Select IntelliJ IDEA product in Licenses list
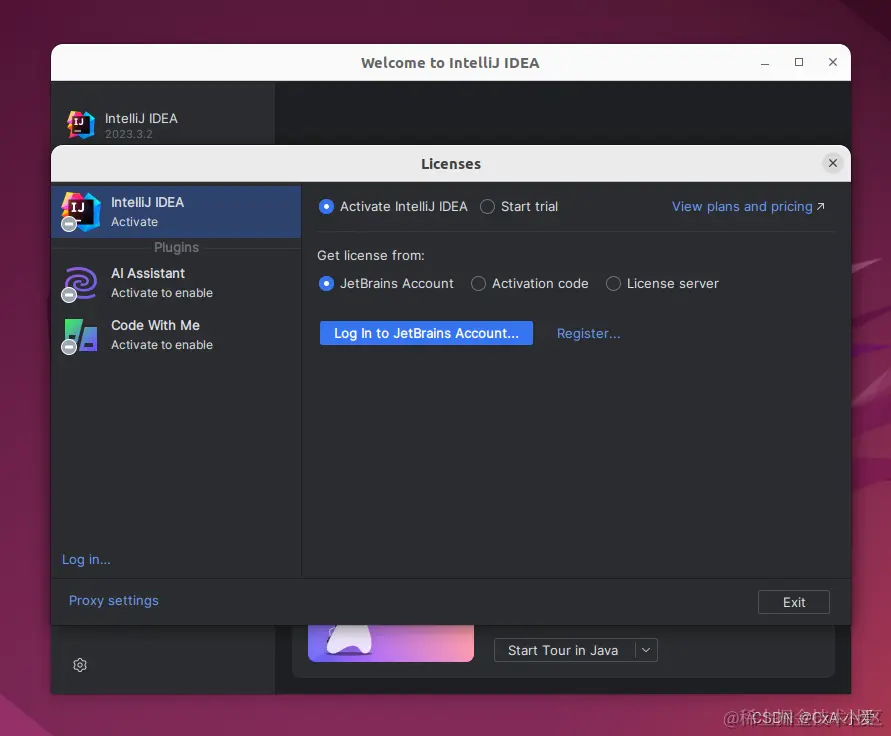 point(176,211)
